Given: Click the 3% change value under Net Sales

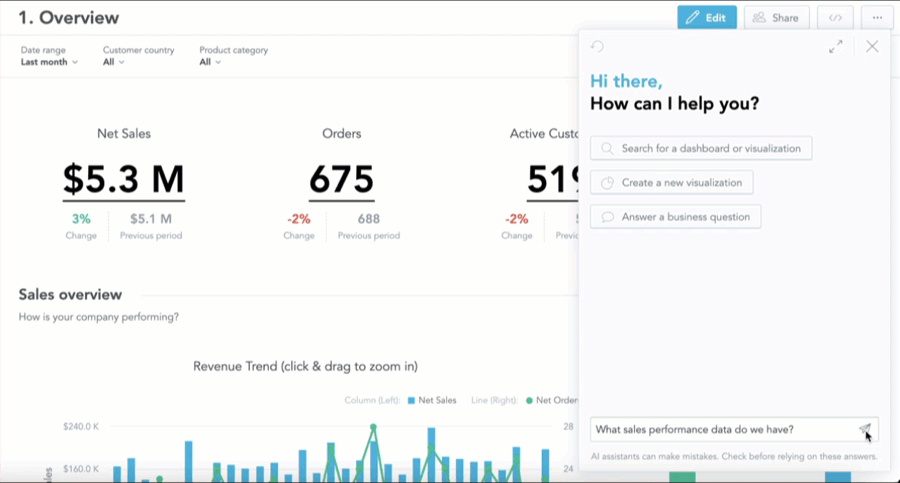Looking at the screenshot, I should click(81, 219).
